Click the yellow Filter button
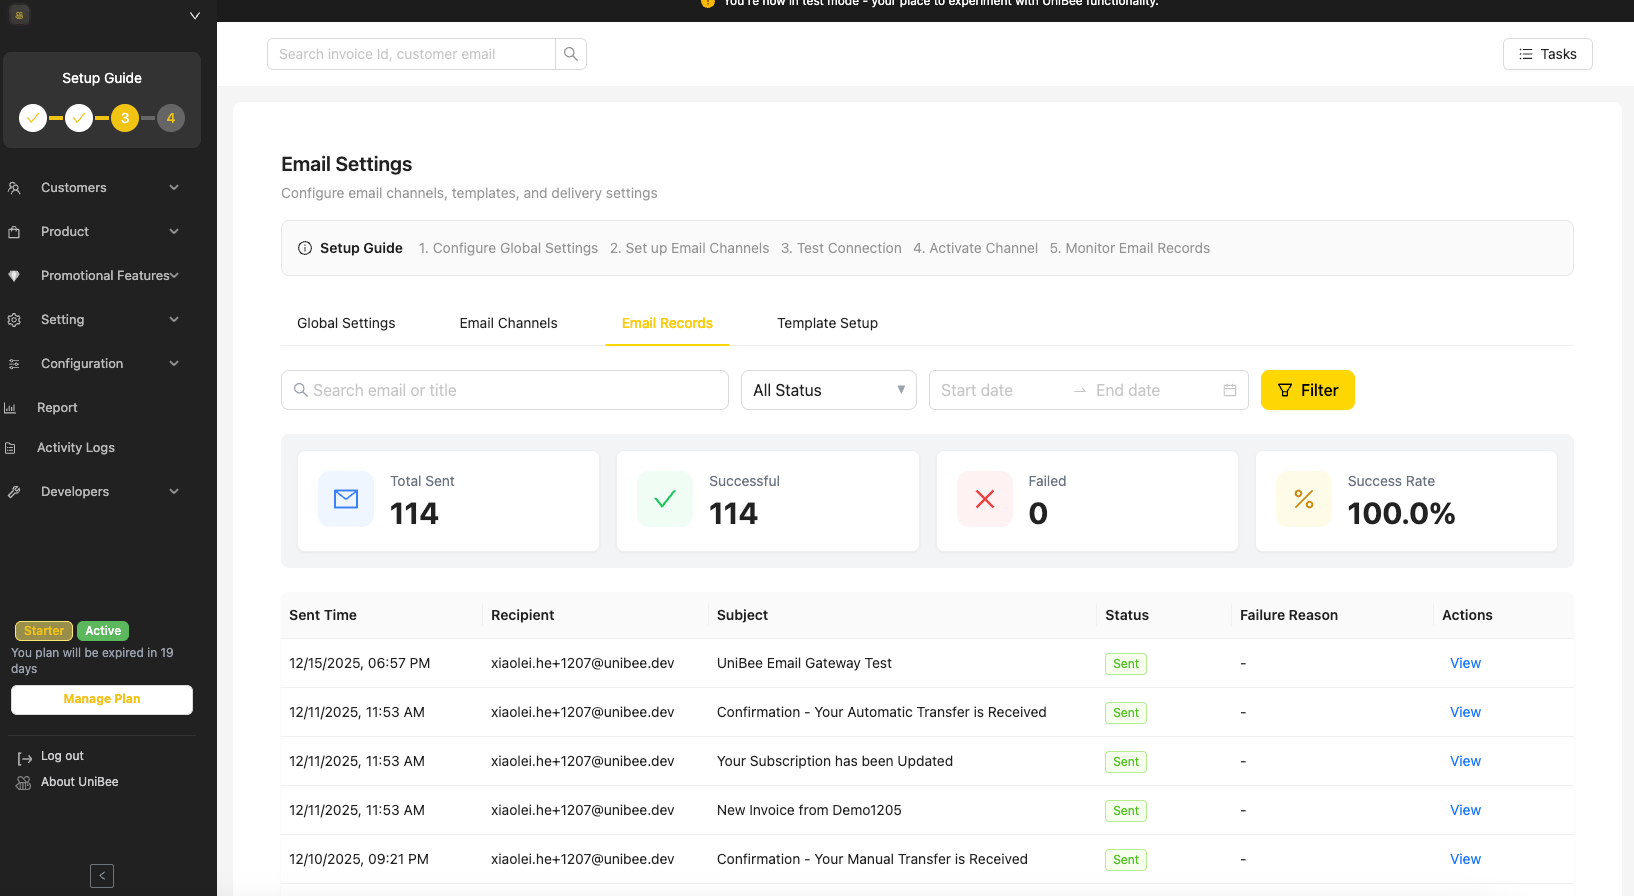Screen dimensions: 1634x896 [x=1308, y=390]
